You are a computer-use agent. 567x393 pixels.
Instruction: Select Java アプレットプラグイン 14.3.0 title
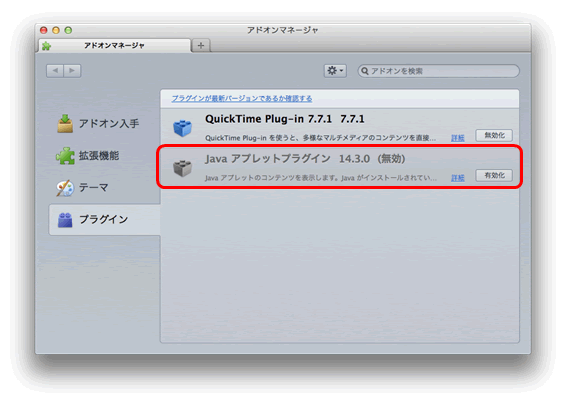(x=305, y=159)
